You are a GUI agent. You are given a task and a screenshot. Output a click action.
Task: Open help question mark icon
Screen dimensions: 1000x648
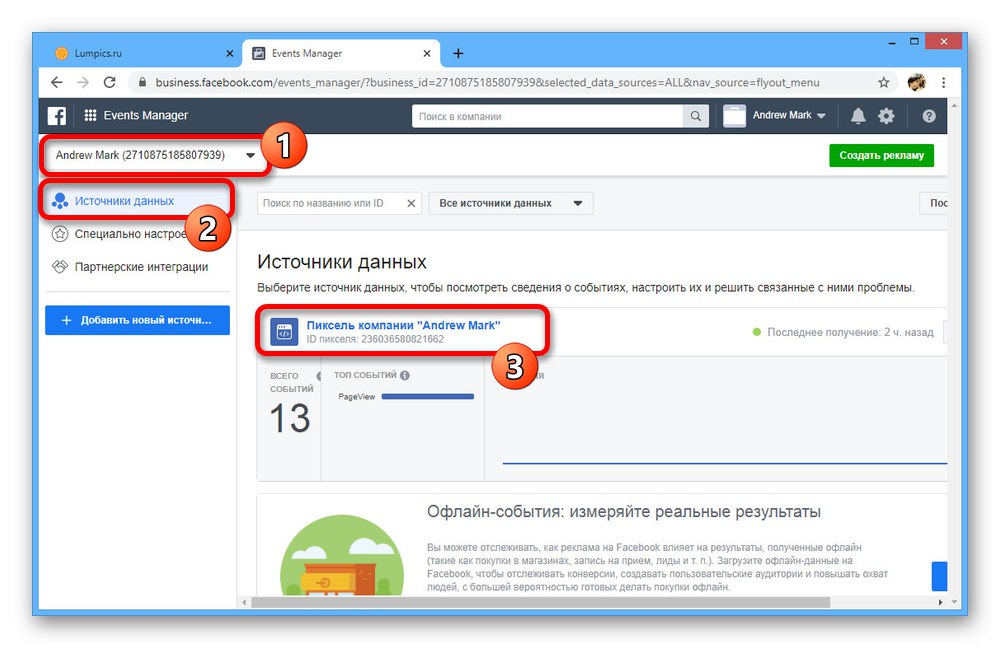(x=929, y=115)
